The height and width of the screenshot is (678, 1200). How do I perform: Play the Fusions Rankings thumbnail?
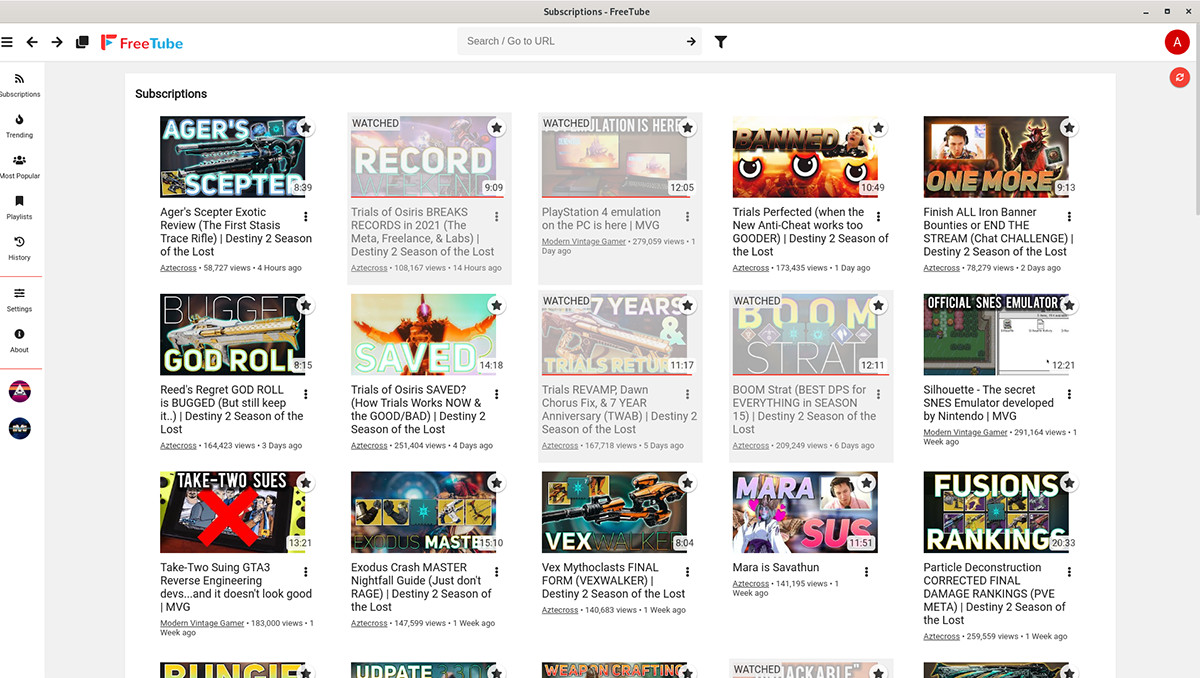(x=996, y=512)
